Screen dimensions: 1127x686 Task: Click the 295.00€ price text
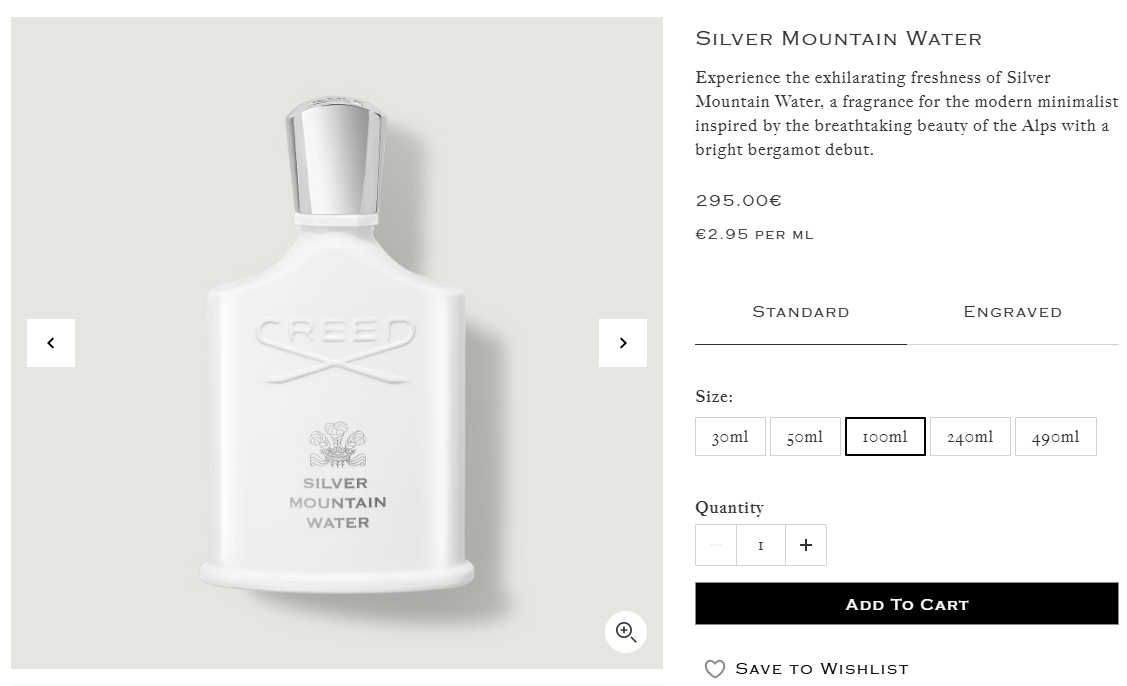tap(738, 201)
